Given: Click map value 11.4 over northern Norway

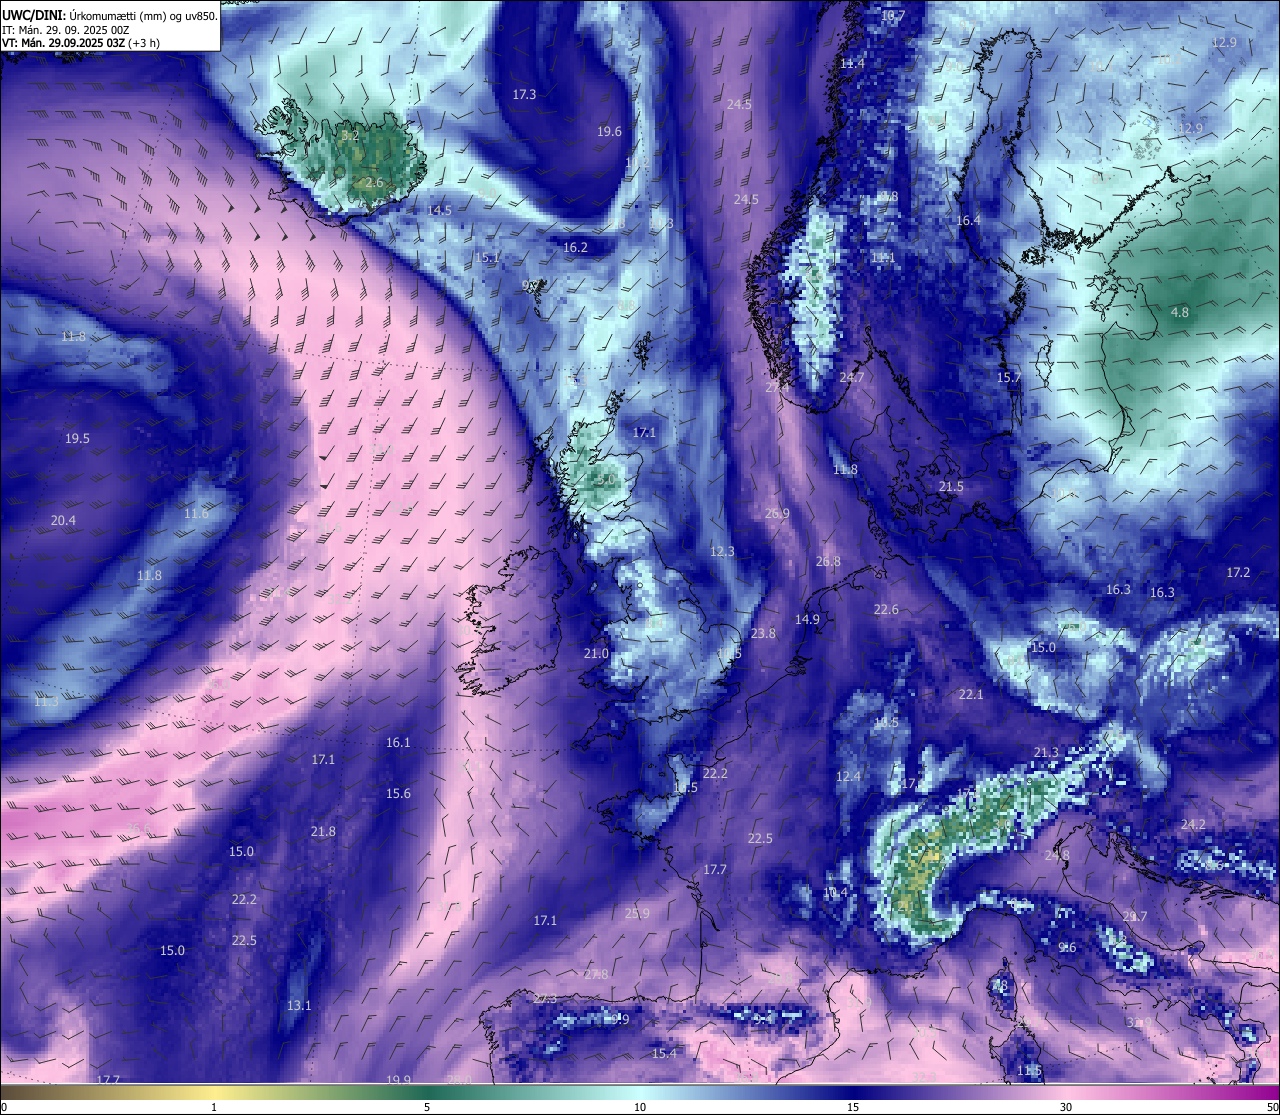Looking at the screenshot, I should point(852,63).
